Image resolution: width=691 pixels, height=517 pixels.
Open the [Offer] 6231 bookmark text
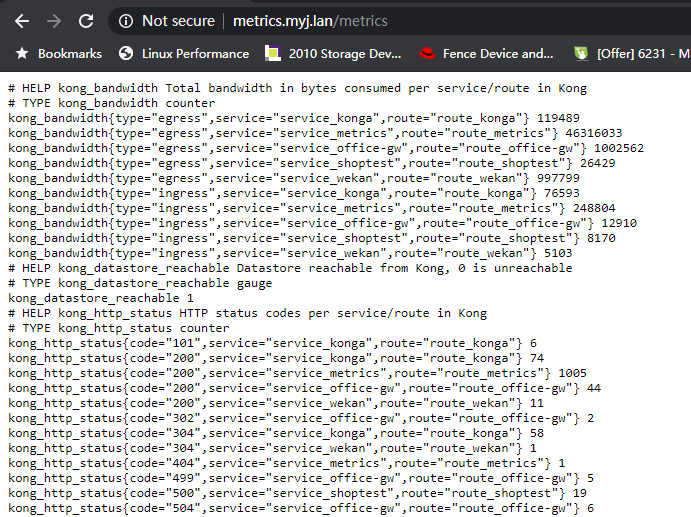(642, 53)
